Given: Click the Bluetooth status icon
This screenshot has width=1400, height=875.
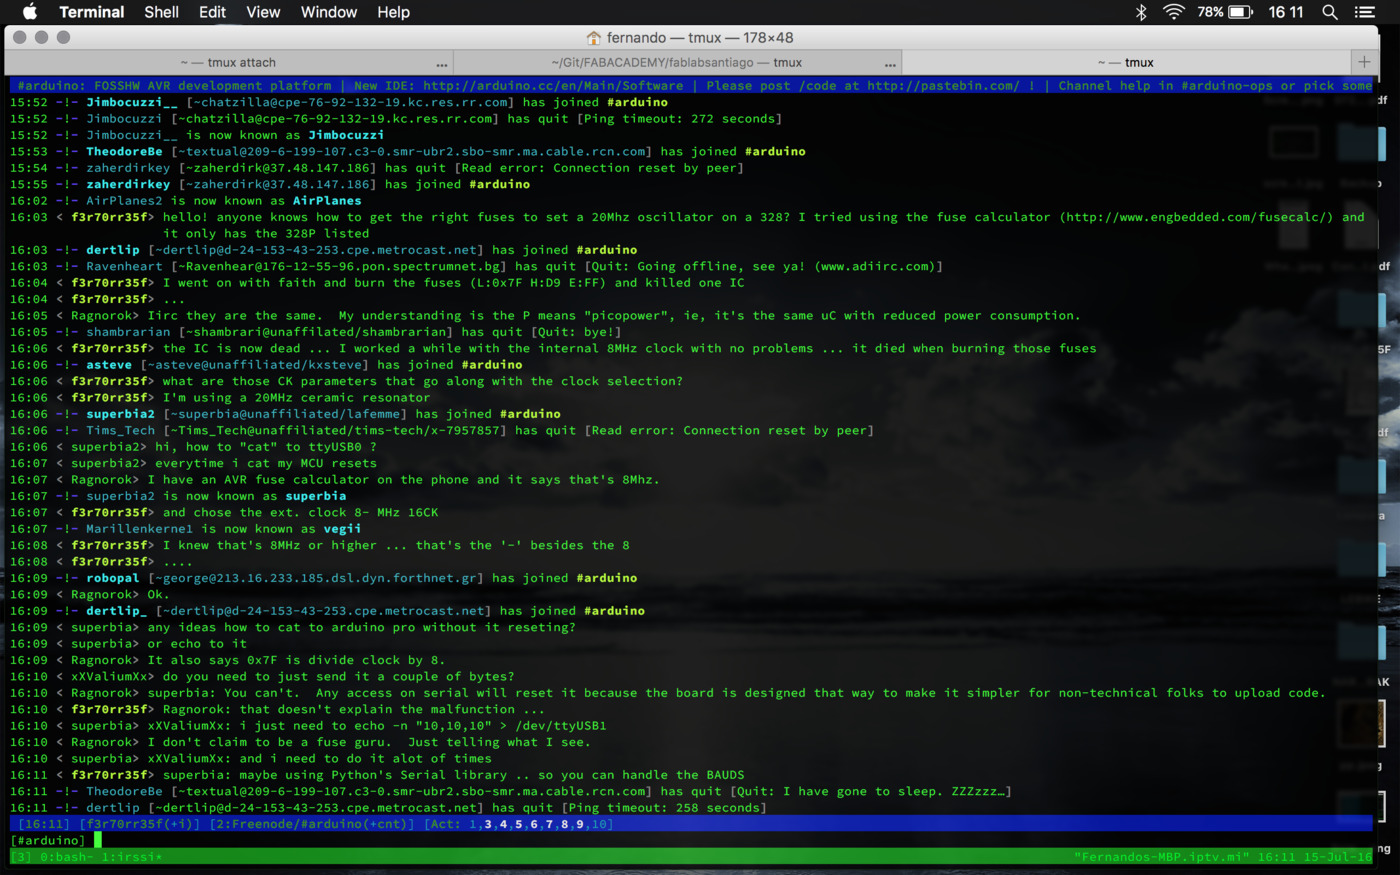Looking at the screenshot, I should (1141, 12).
